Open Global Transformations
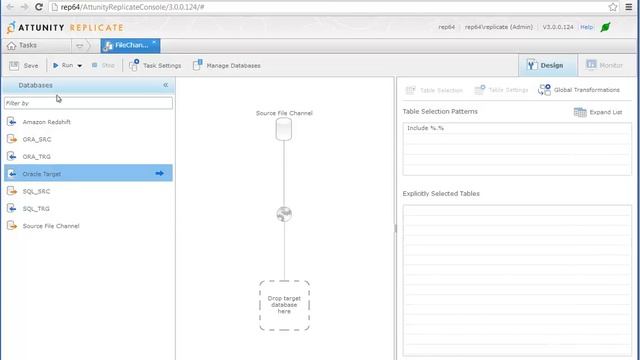Viewport: 640px width, 360px height. (579, 90)
